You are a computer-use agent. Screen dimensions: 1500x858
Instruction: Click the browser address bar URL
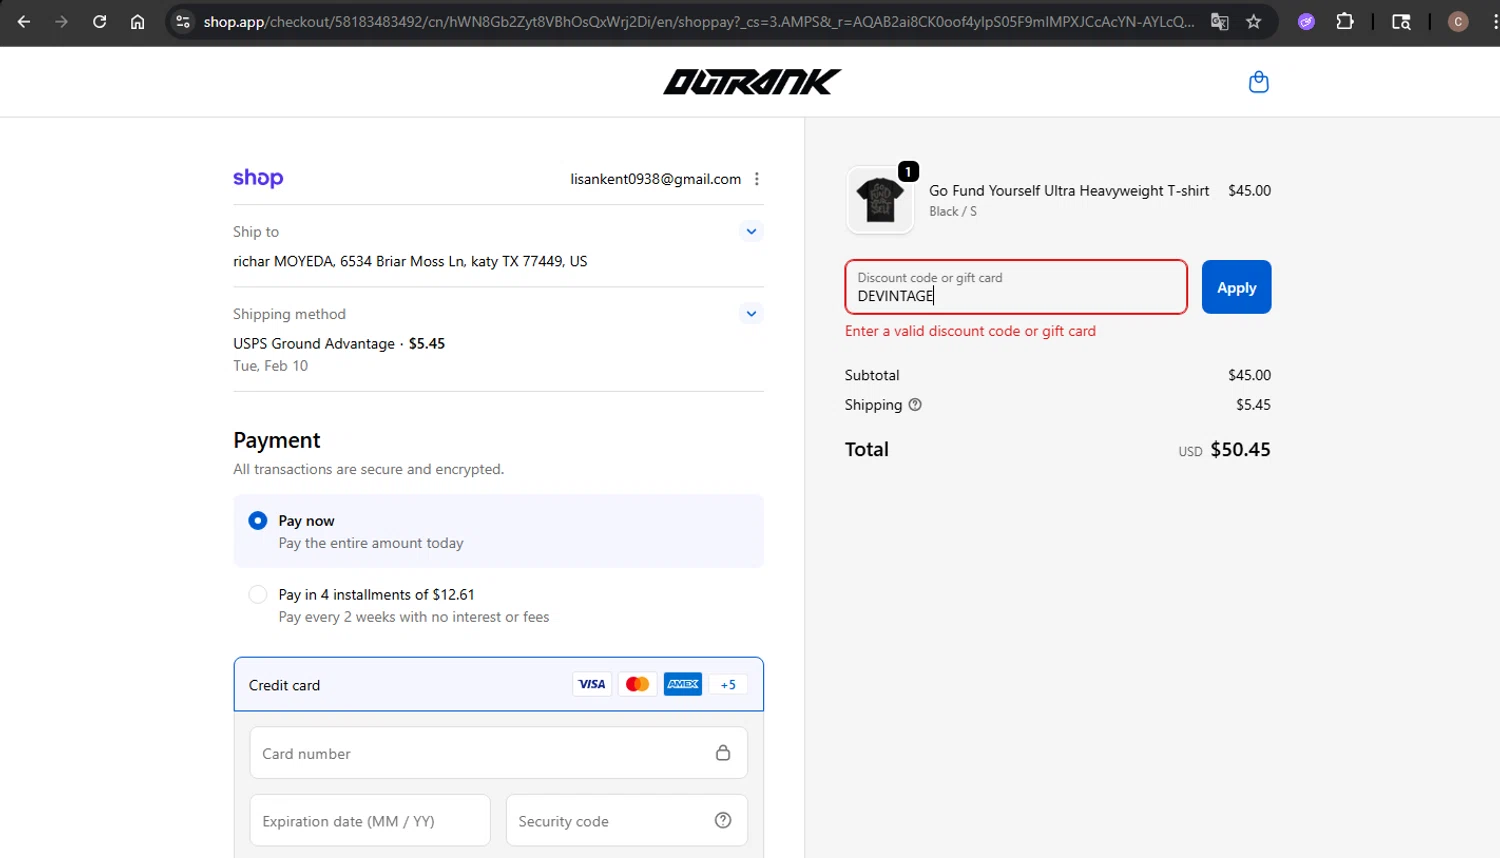pyautogui.click(x=698, y=21)
